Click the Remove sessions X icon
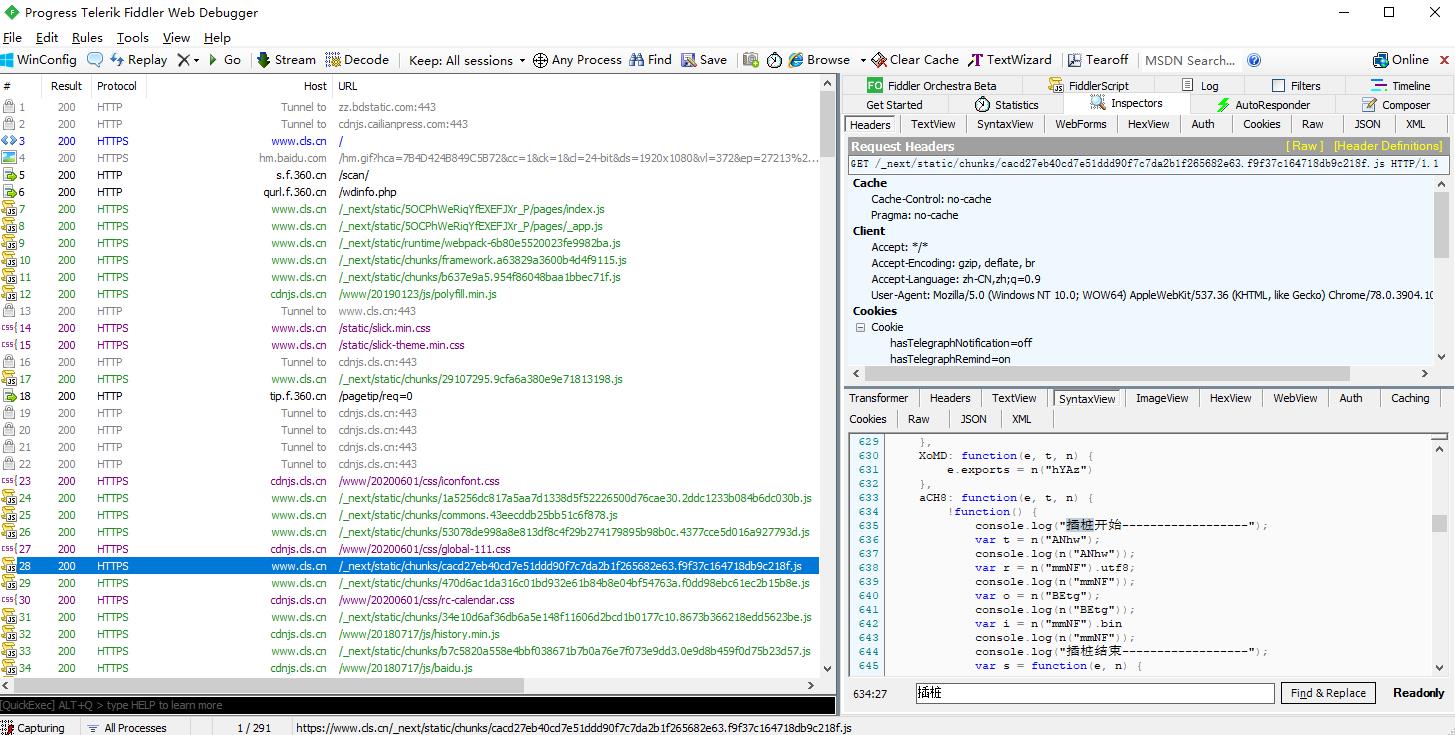The height and width of the screenshot is (735, 1455). tap(183, 60)
